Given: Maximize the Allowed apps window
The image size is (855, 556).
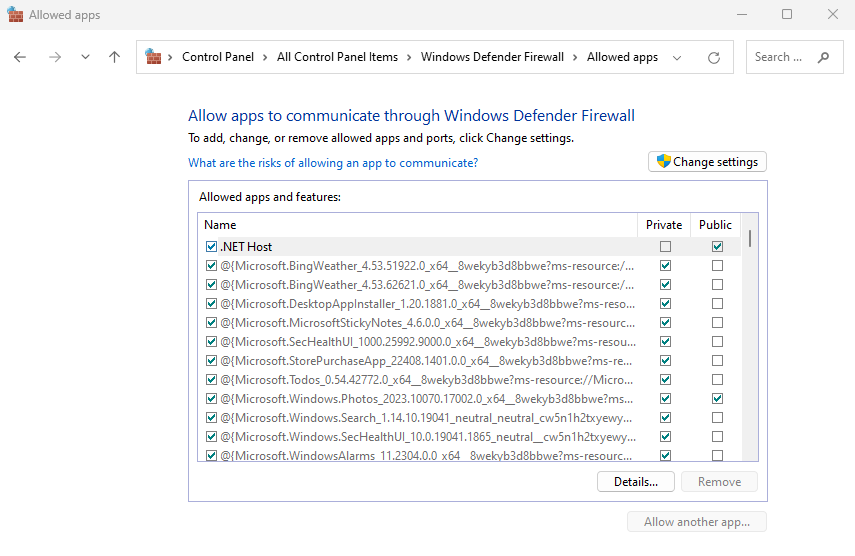Looking at the screenshot, I should [x=787, y=14].
